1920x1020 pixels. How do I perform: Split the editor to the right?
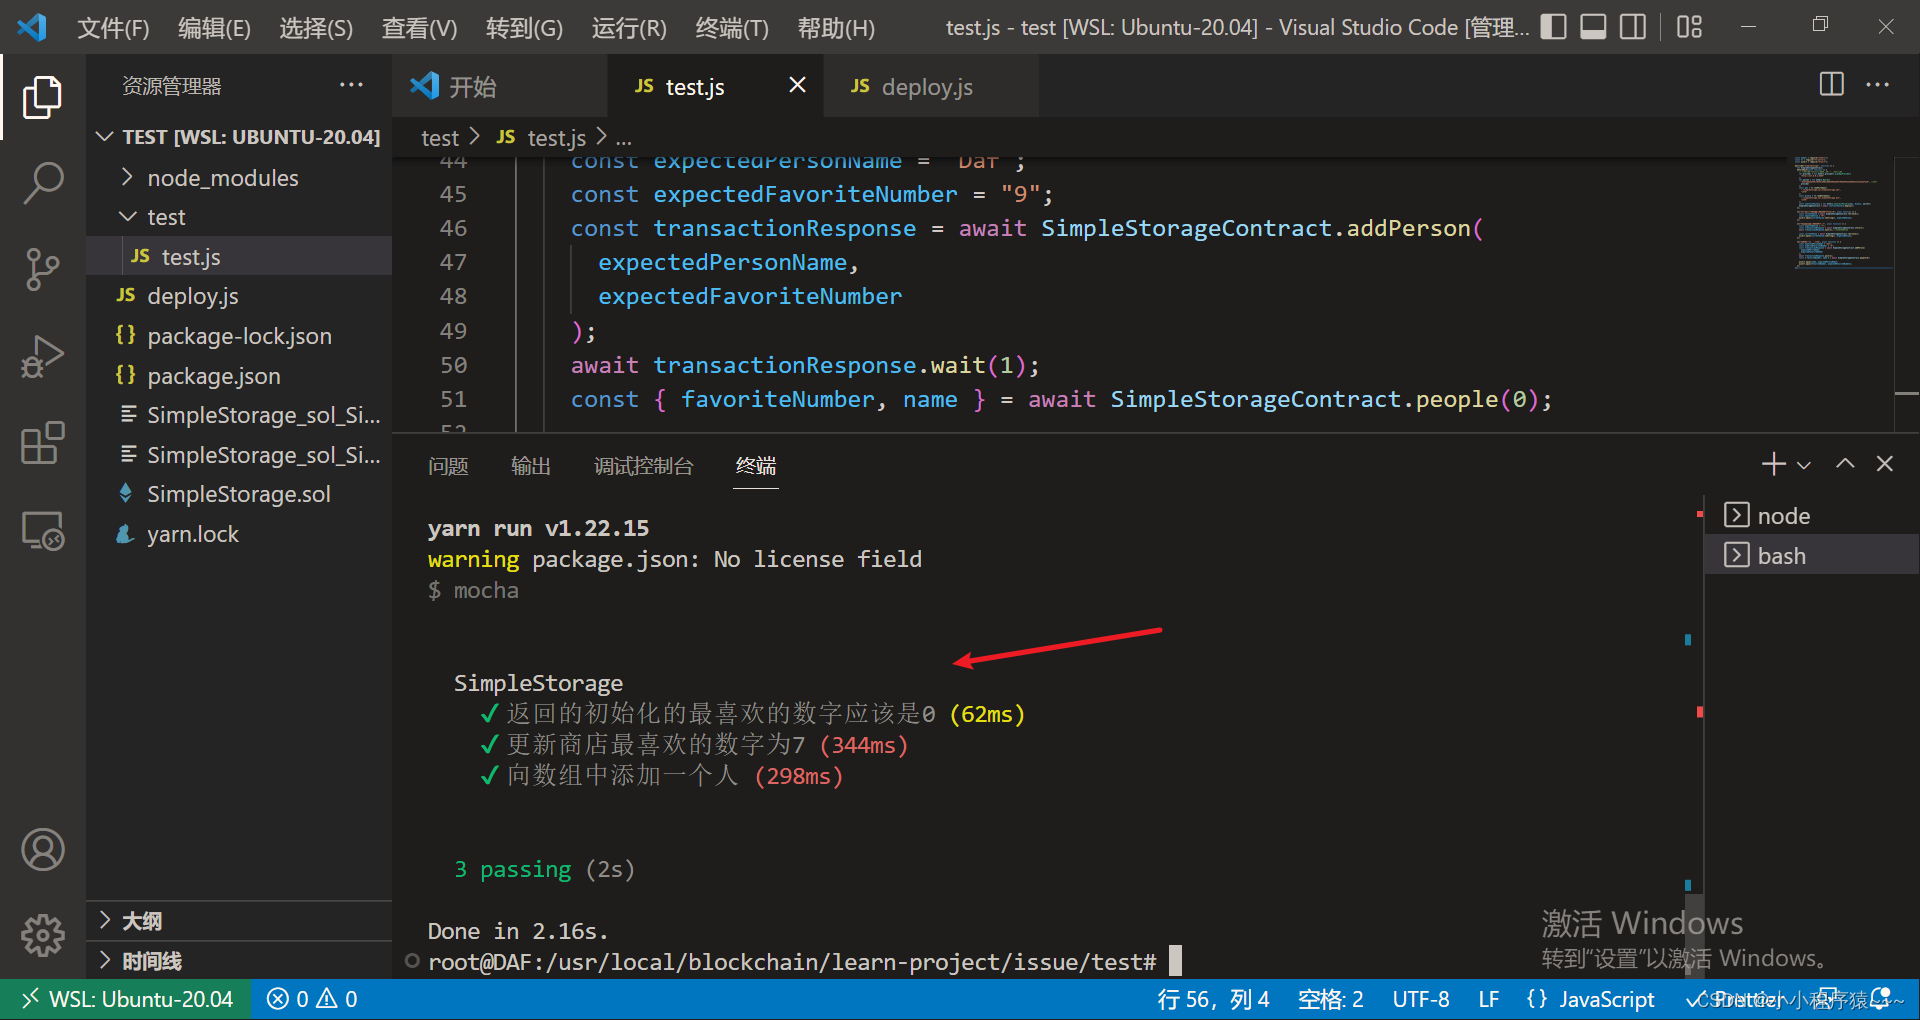click(x=1831, y=85)
